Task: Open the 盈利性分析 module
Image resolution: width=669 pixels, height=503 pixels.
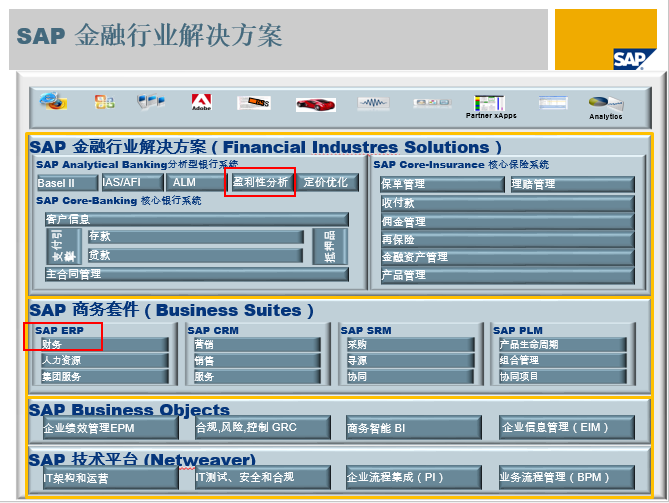Action: click(x=261, y=182)
